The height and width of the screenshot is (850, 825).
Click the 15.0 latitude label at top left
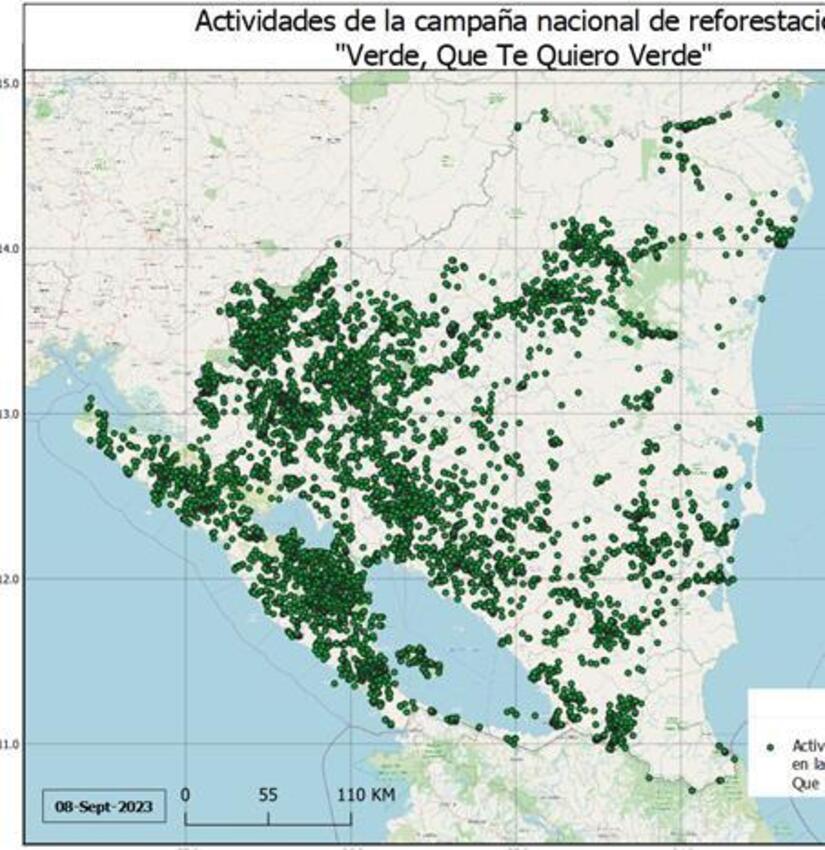tap(11, 82)
